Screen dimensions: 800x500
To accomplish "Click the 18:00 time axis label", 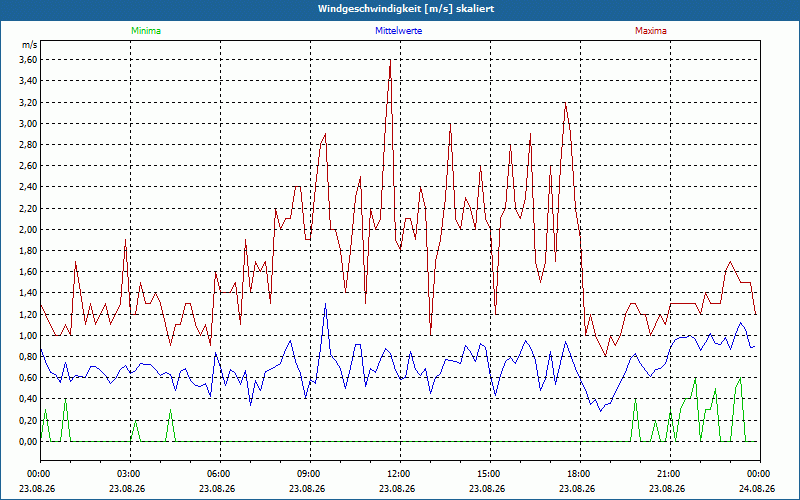I will coord(580,474).
